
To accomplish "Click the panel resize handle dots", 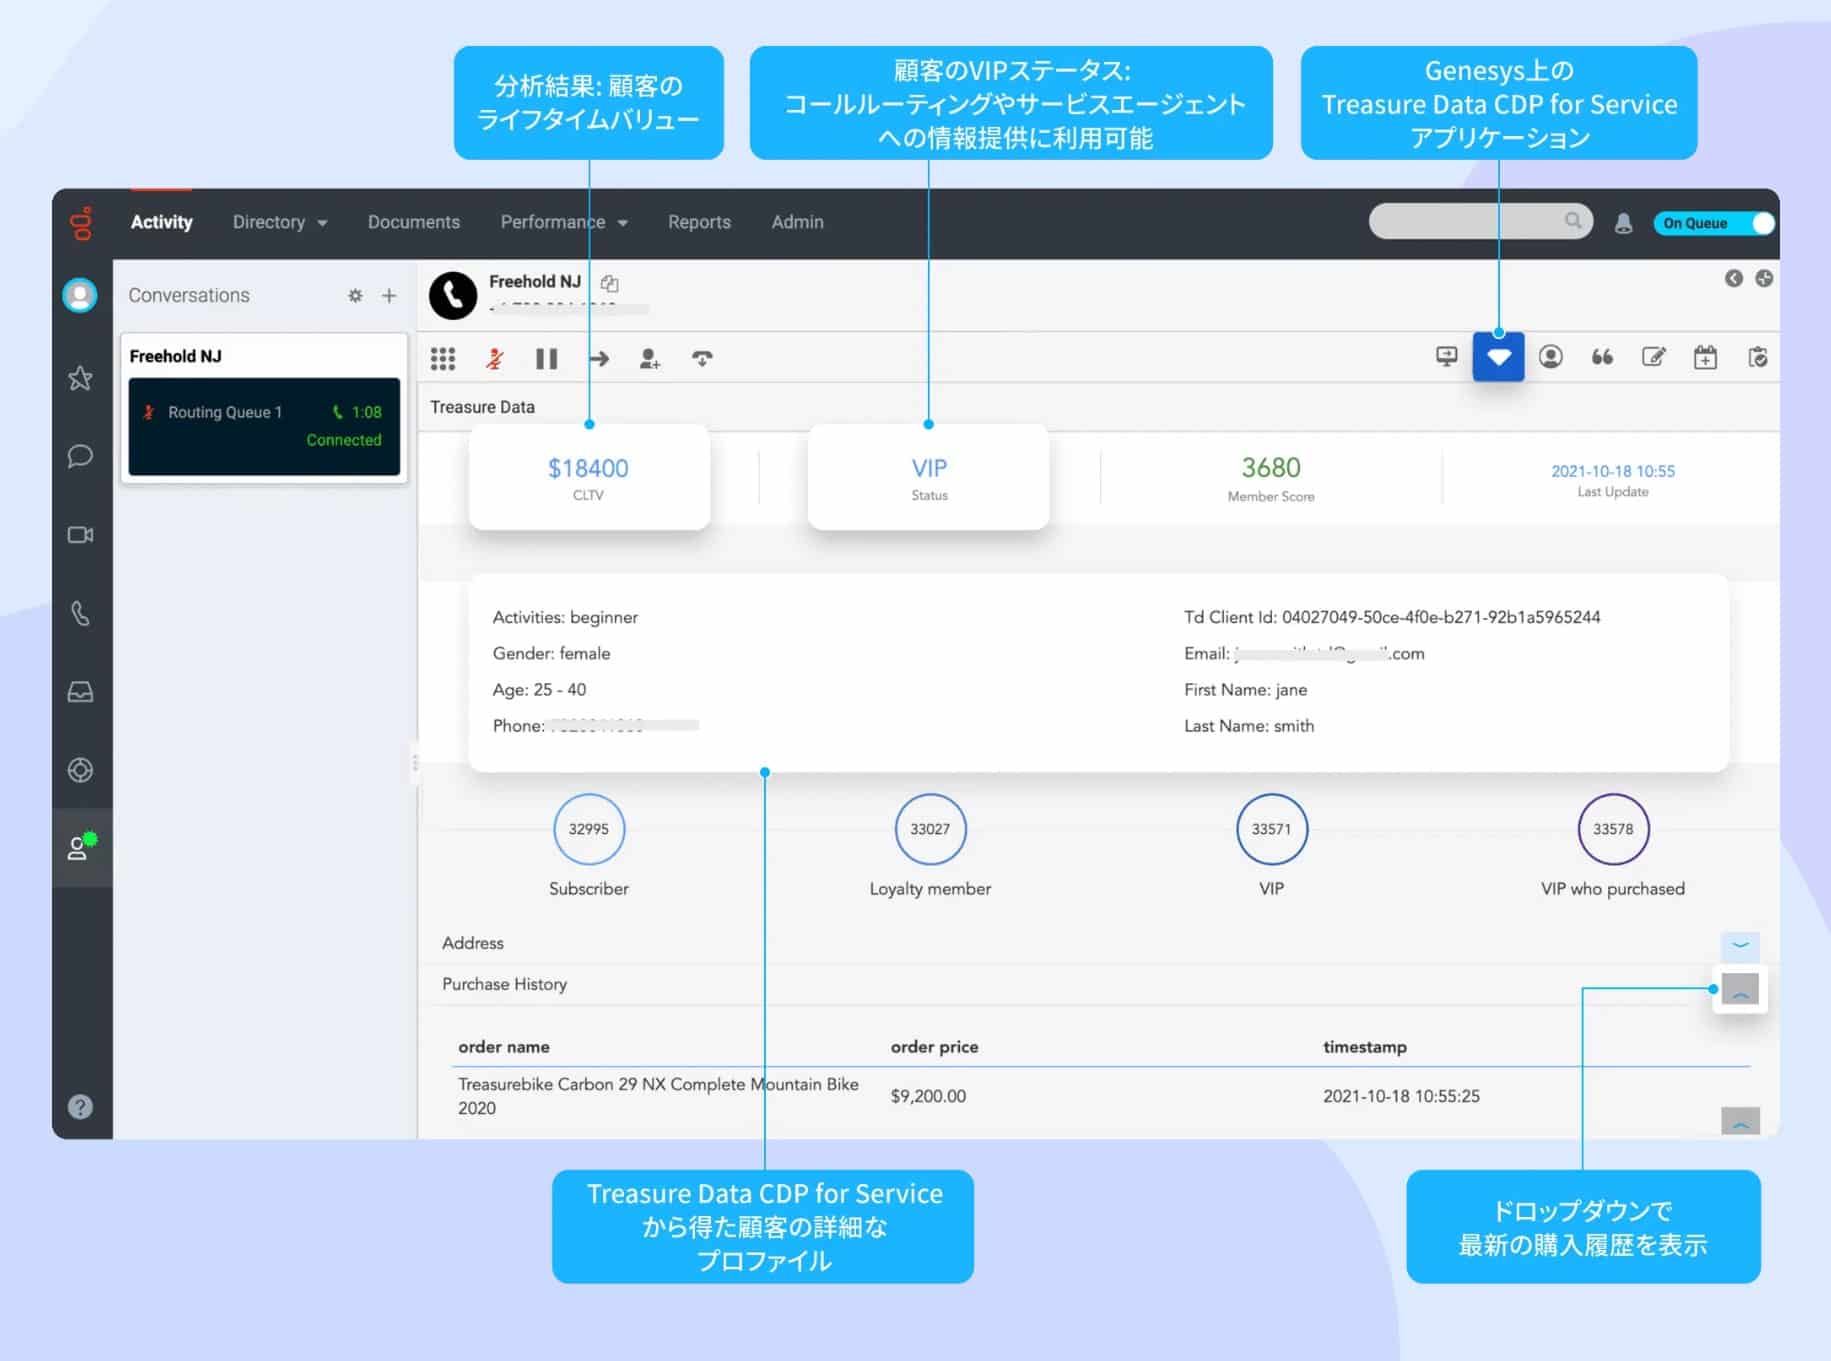I will tap(415, 763).
